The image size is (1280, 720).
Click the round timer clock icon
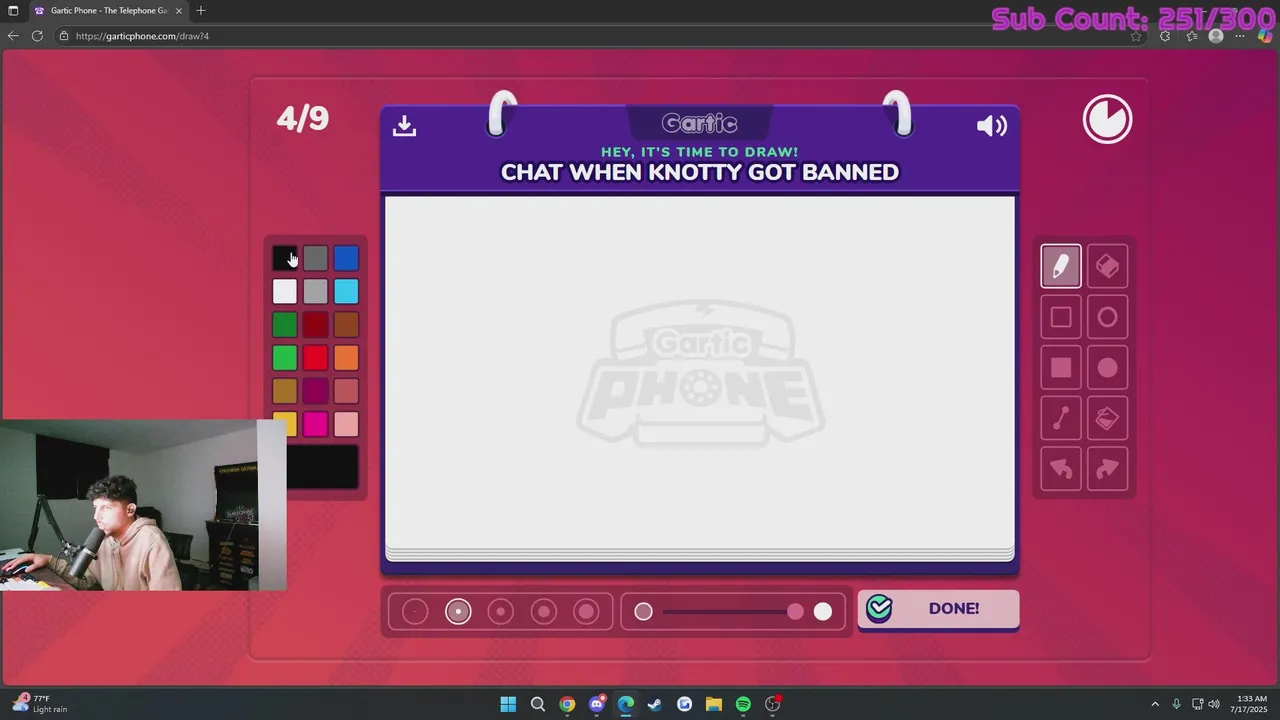(x=1107, y=119)
